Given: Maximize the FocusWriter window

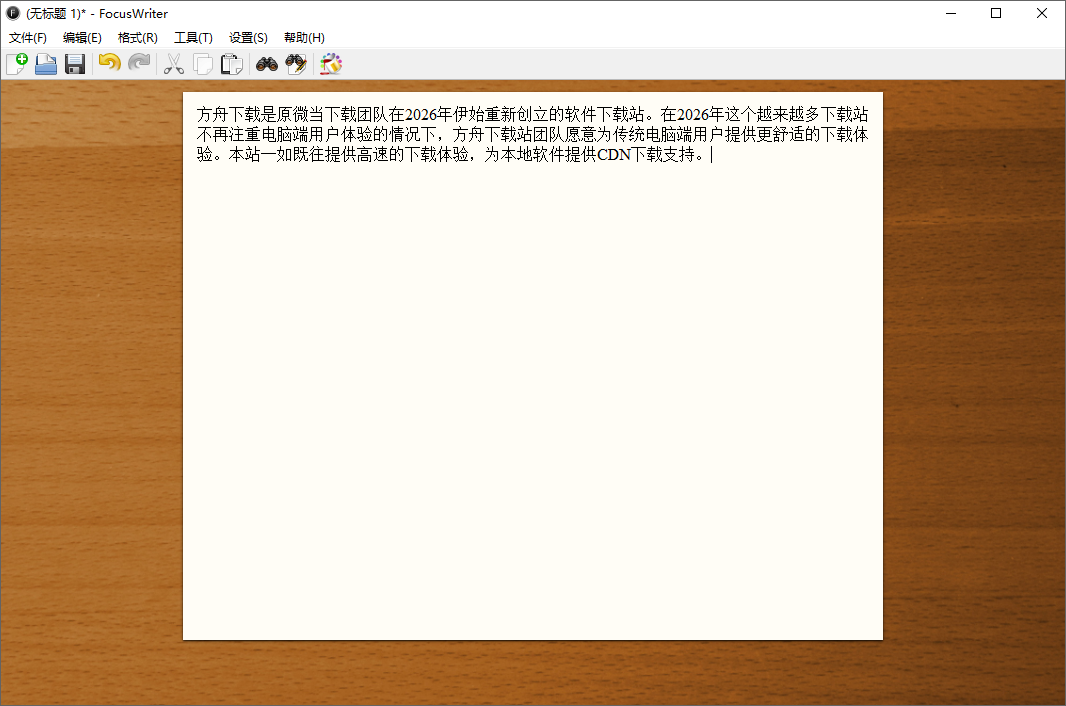Looking at the screenshot, I should [996, 13].
